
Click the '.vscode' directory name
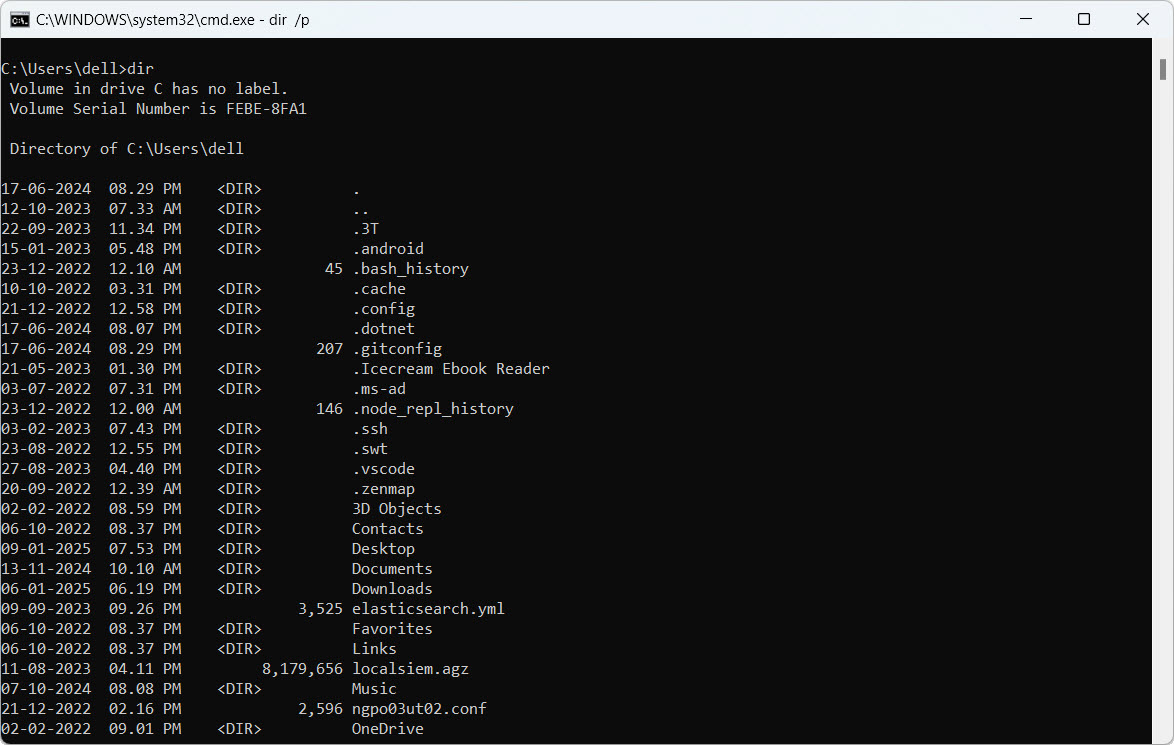(383, 469)
